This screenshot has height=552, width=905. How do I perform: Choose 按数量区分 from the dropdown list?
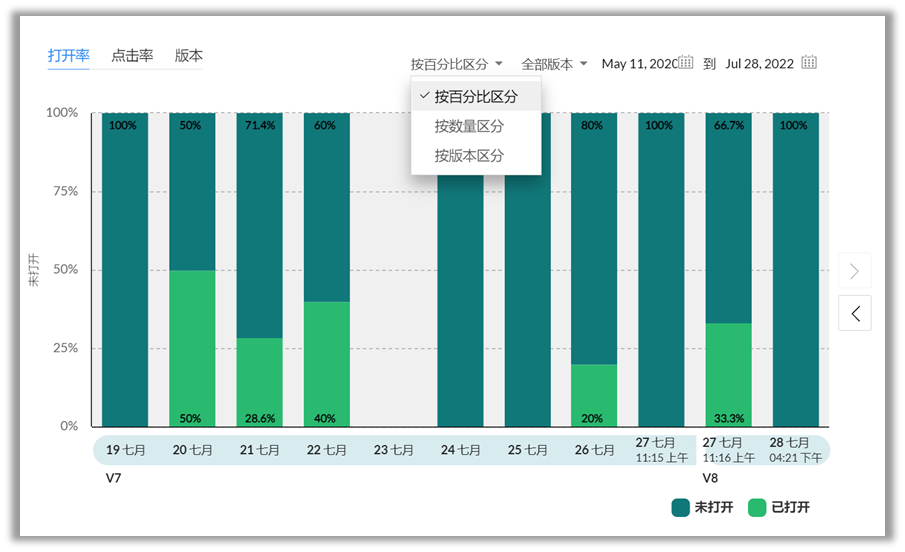(x=469, y=126)
